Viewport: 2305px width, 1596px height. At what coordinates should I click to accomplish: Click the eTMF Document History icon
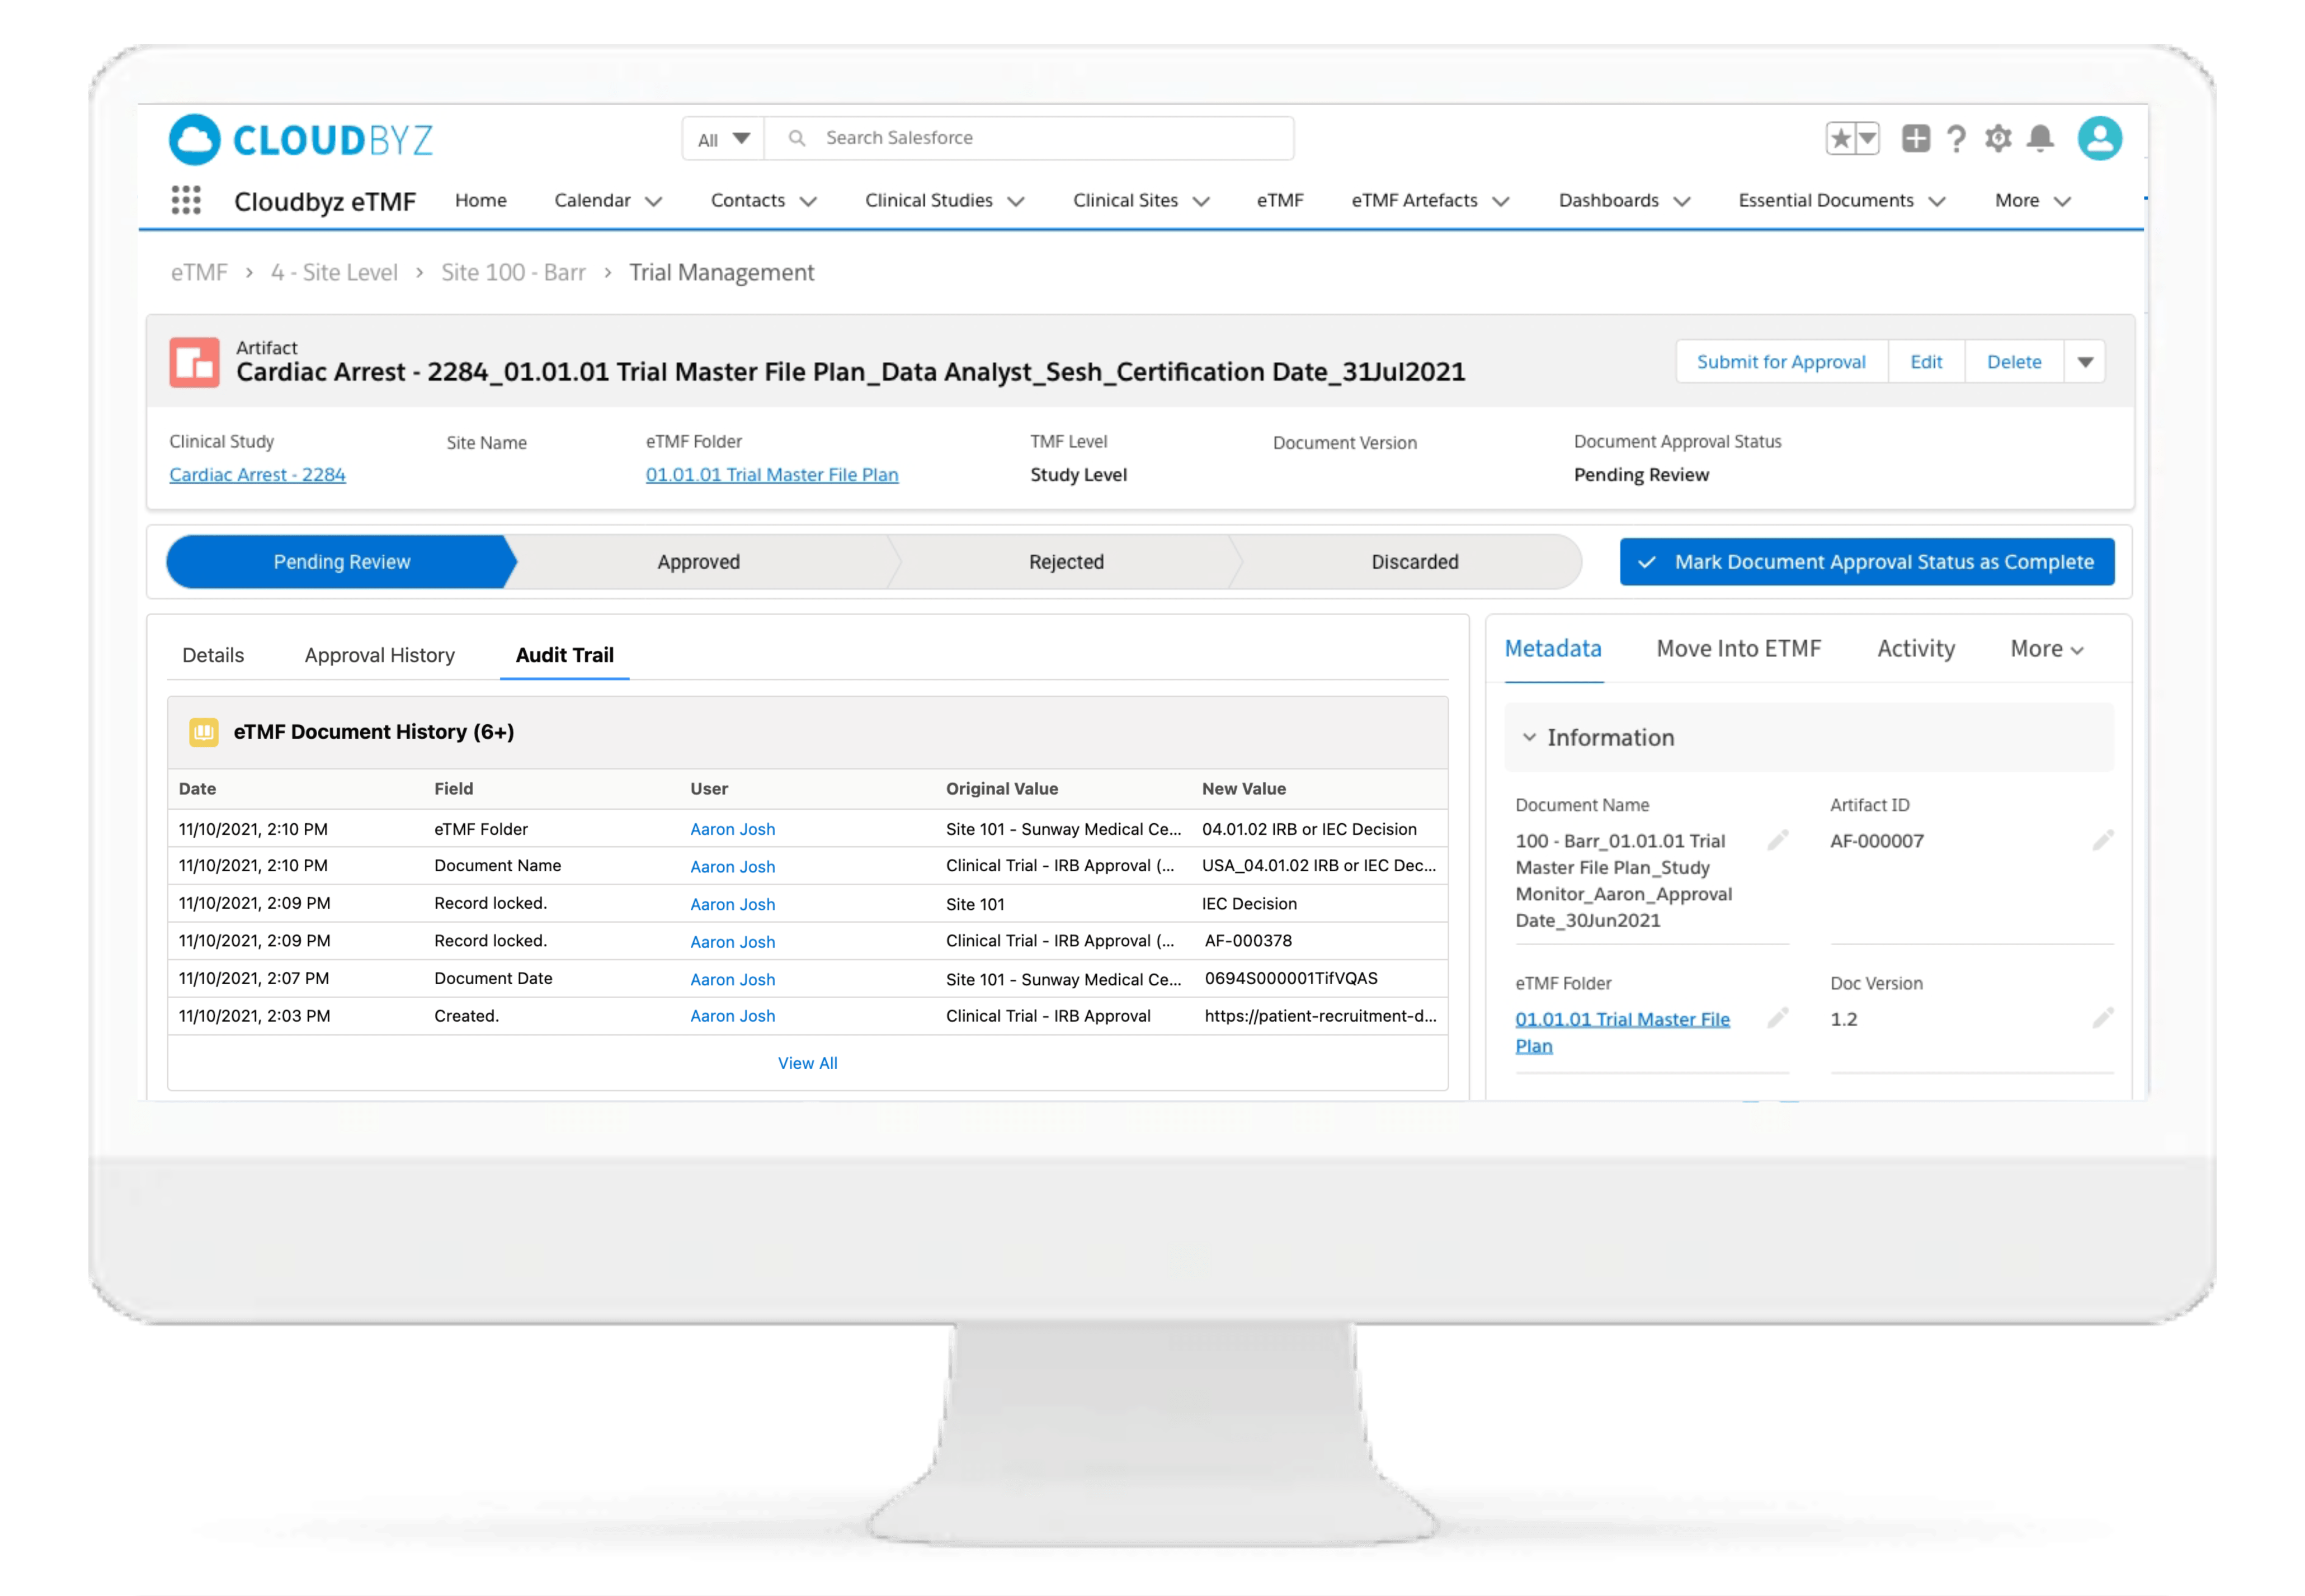tap(204, 732)
